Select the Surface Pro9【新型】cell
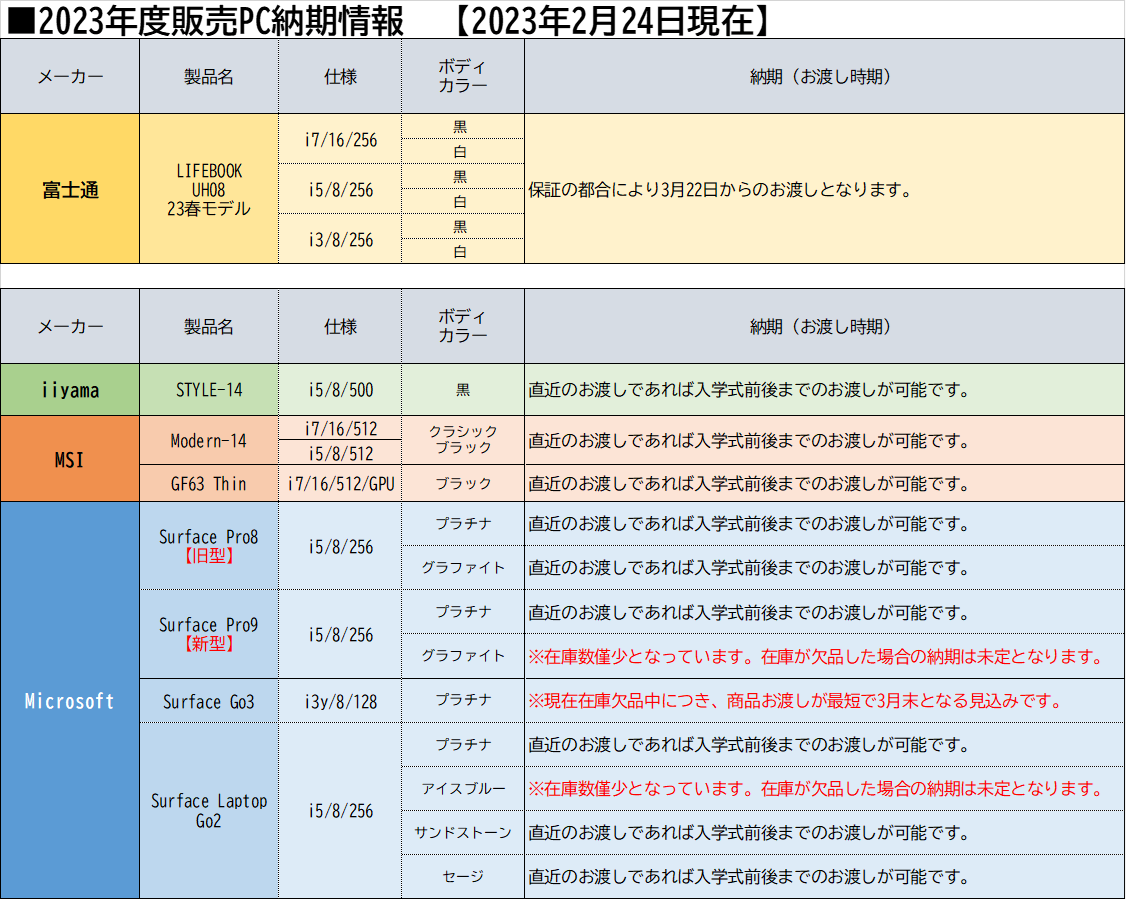 click(x=209, y=634)
